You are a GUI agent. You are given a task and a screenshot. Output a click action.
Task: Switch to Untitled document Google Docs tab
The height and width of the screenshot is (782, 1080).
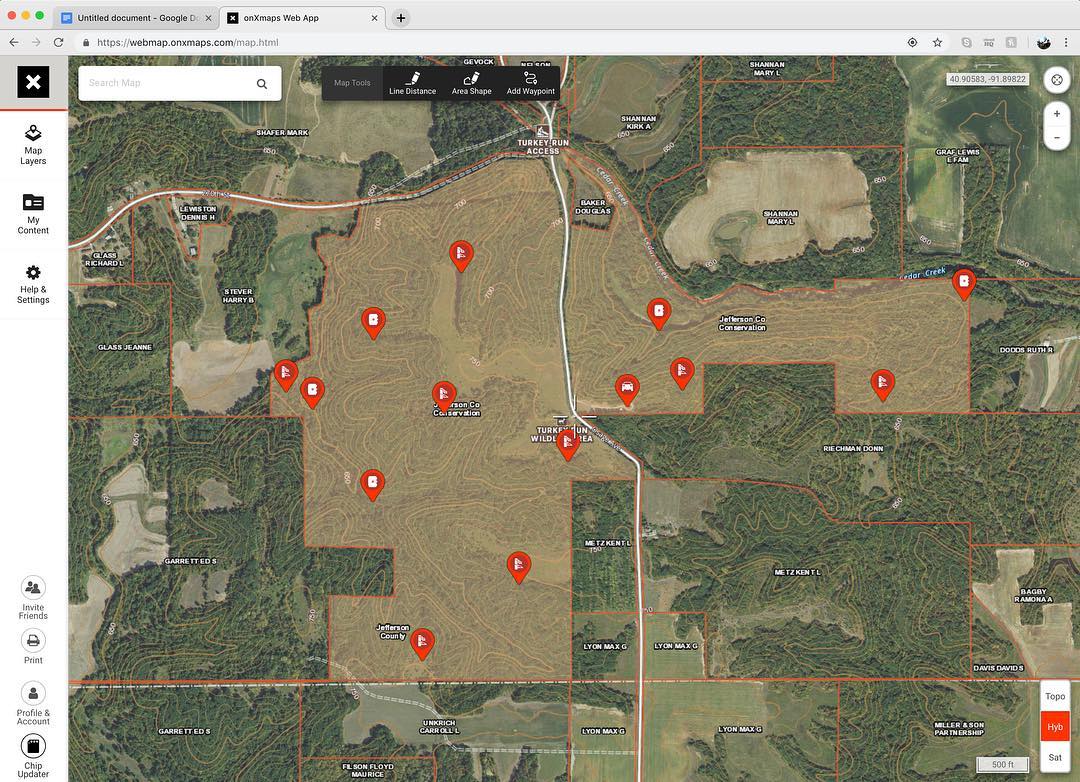(133, 18)
